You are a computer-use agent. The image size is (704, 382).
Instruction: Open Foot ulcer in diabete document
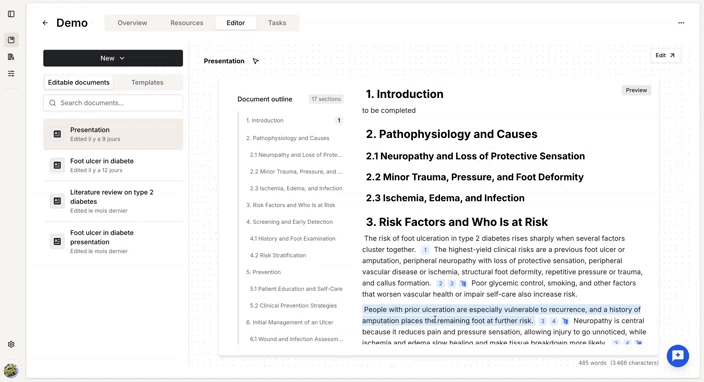113,165
